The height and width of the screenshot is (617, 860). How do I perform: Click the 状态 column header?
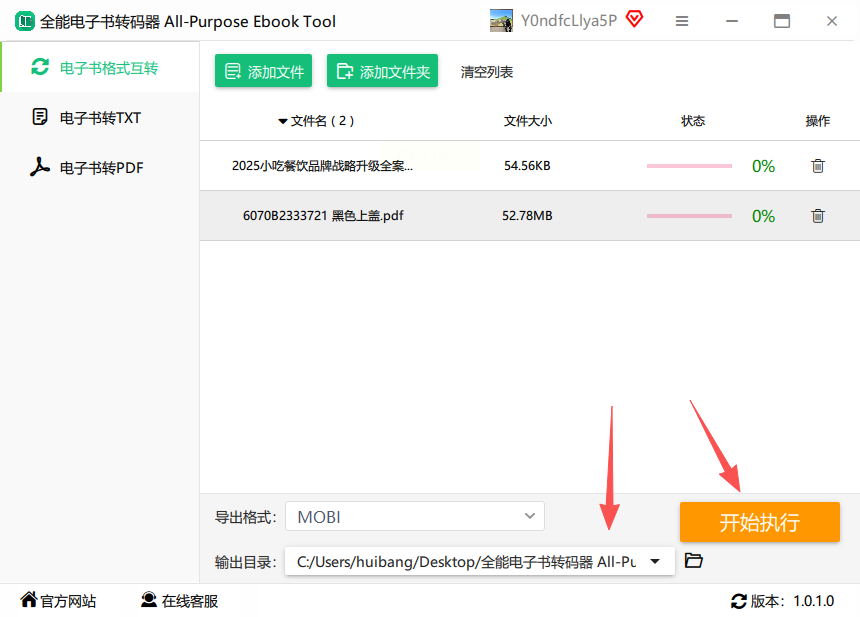pos(693,121)
